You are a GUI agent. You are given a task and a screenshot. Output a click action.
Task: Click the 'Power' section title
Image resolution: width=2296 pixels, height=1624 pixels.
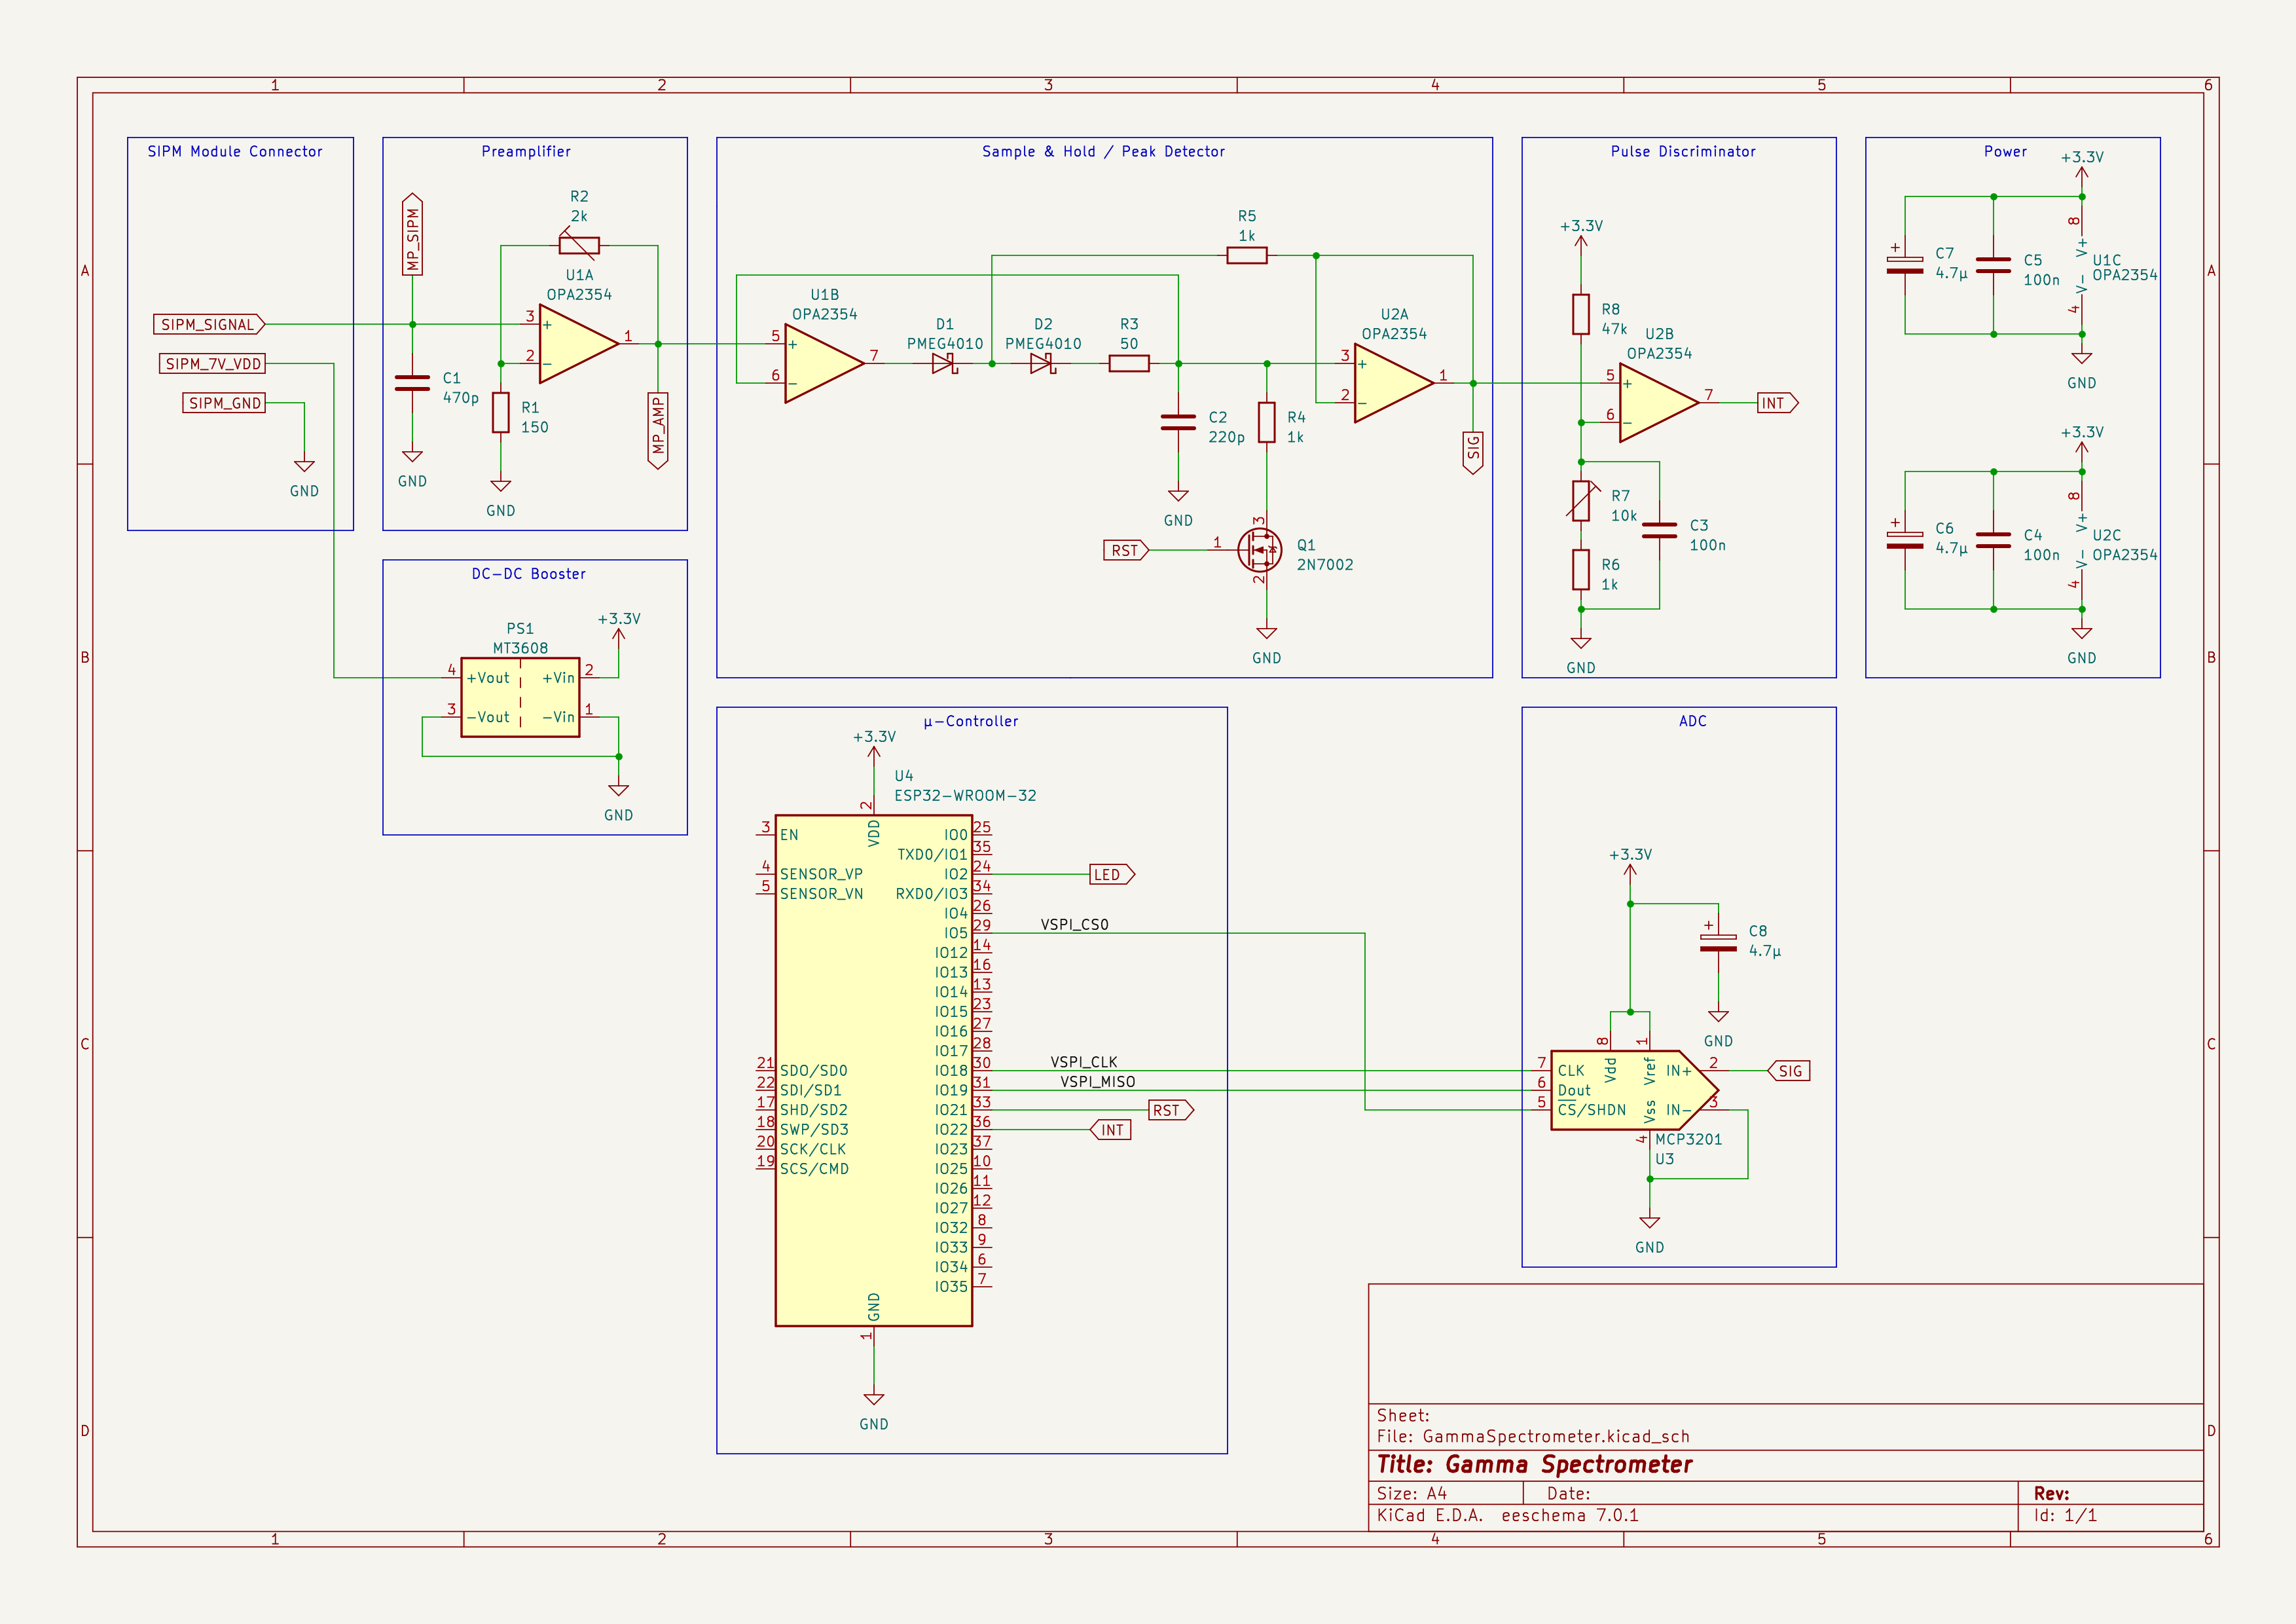2005,151
